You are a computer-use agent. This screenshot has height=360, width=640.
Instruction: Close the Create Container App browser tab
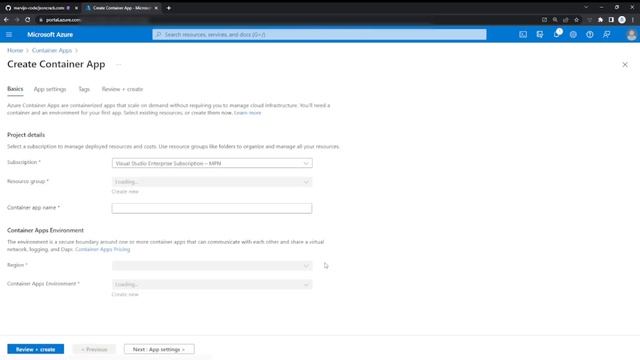pos(156,8)
